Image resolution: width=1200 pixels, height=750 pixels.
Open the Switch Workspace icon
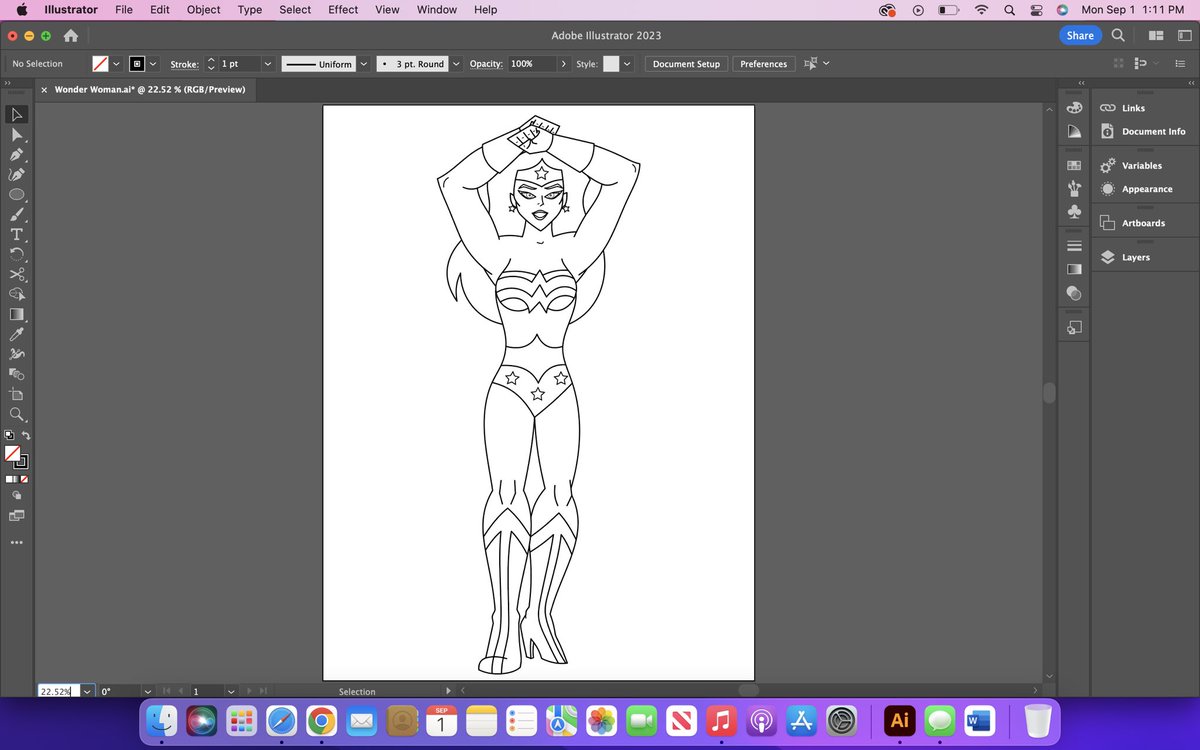click(1183, 35)
